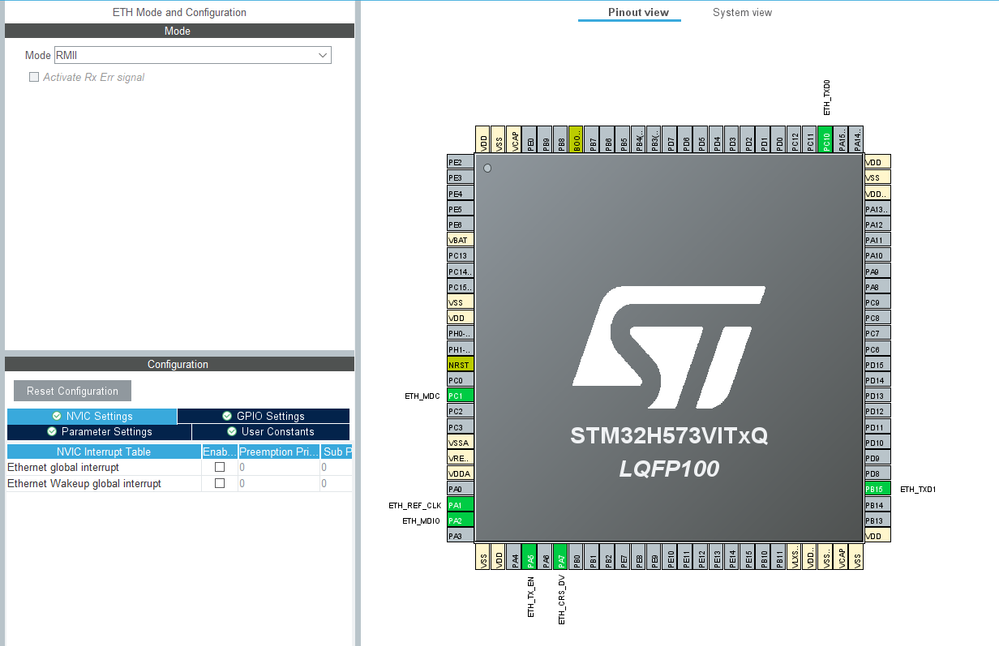Select the green PA5 pin (ETH_TX_EN)

point(530,558)
